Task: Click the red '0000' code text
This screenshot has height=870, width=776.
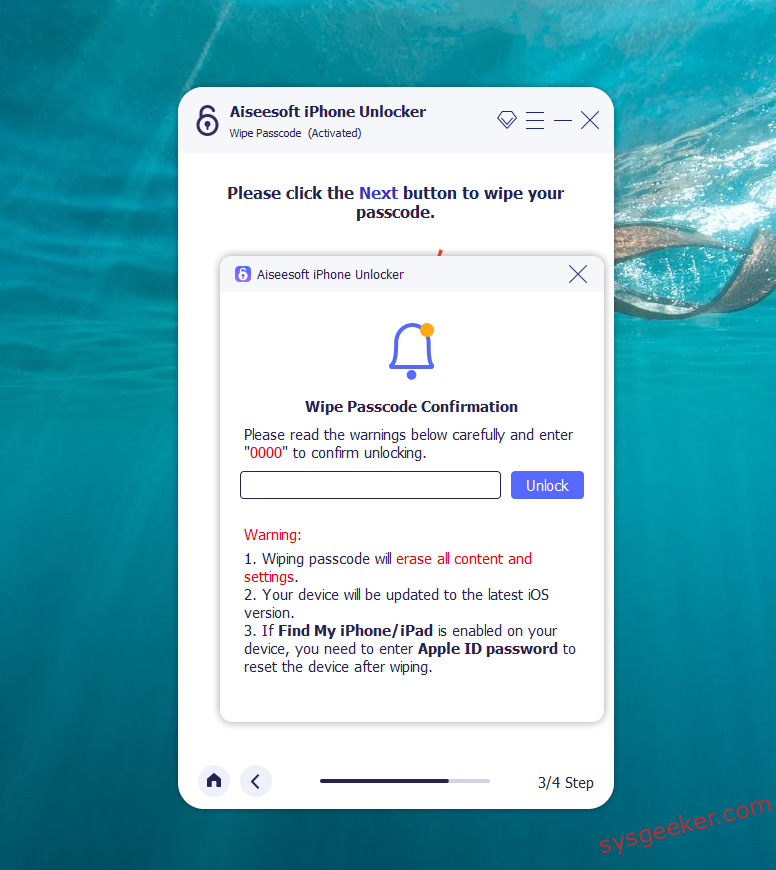Action: tap(266, 453)
